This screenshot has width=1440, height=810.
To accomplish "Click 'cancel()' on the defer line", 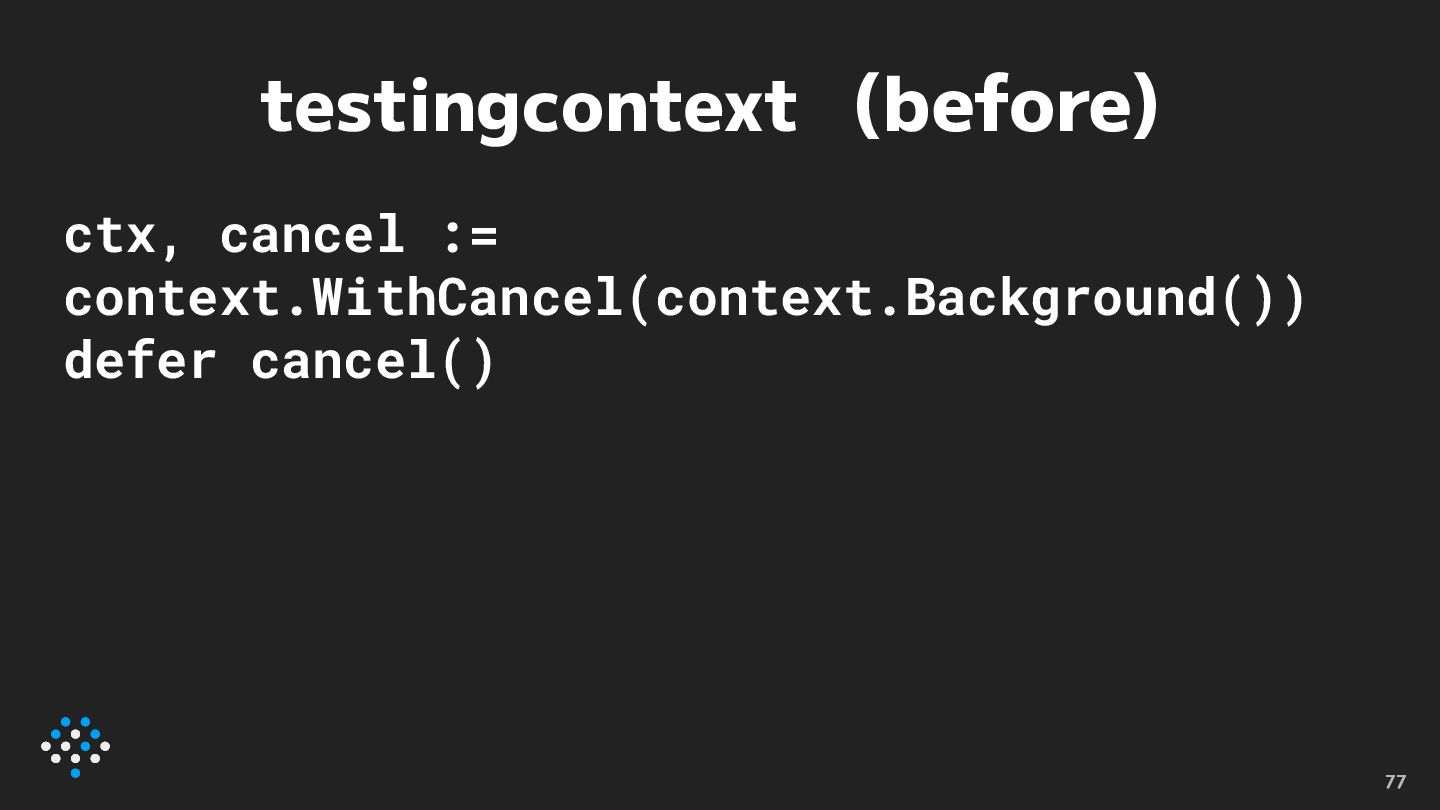I will pos(372,361).
